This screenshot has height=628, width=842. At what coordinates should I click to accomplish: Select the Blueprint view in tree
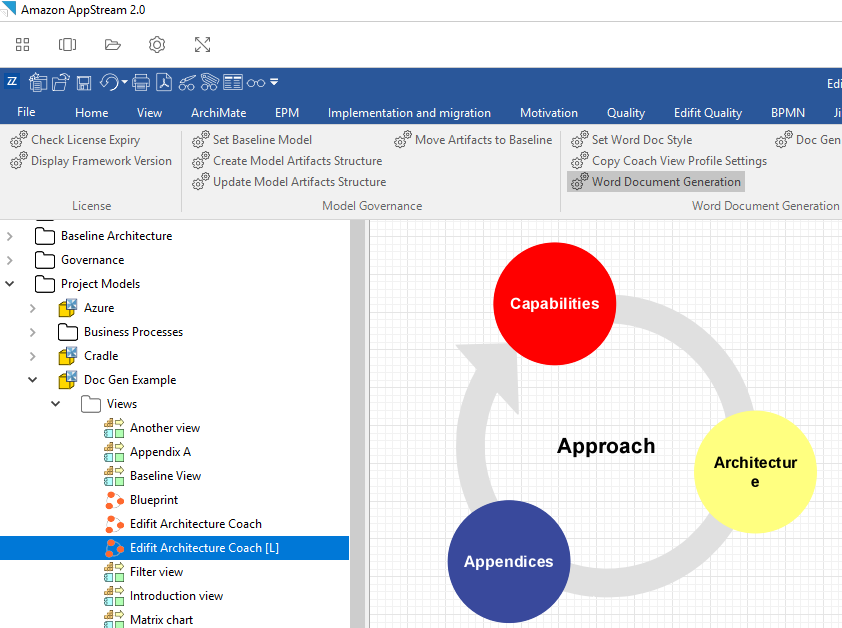pos(154,500)
